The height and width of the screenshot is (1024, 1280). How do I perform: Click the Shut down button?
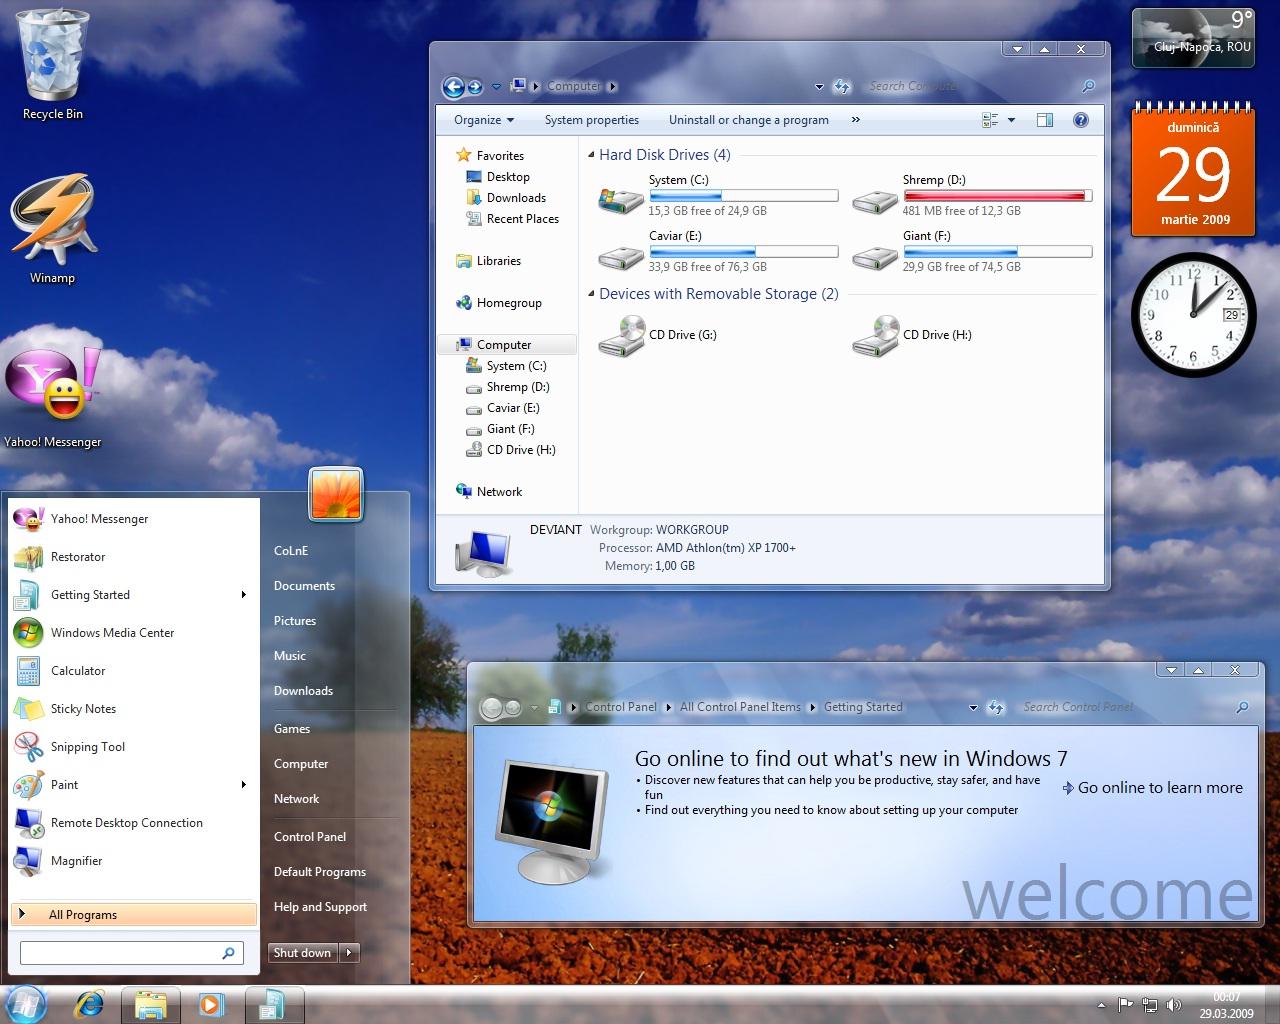(x=302, y=953)
